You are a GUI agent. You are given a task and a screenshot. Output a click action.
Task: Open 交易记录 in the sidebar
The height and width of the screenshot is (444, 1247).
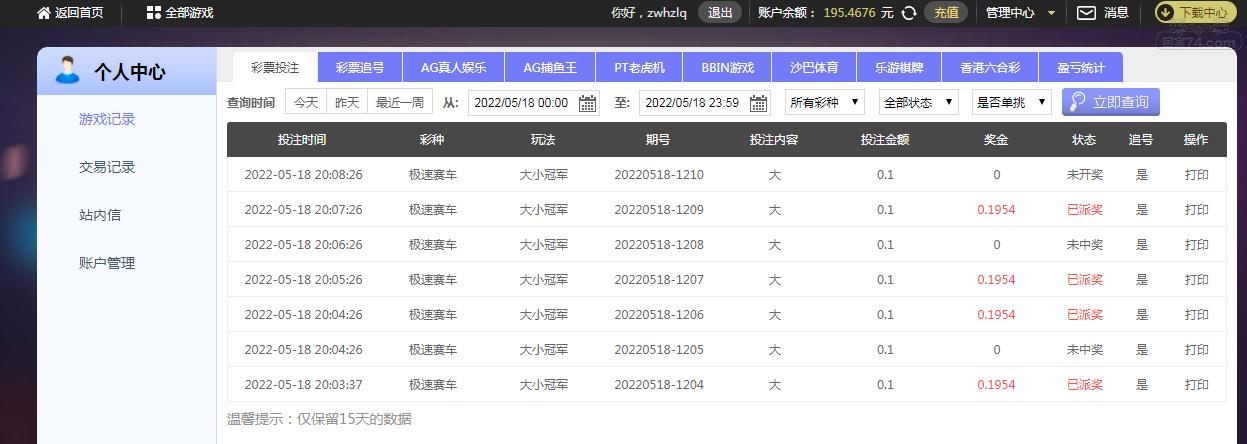click(107, 167)
